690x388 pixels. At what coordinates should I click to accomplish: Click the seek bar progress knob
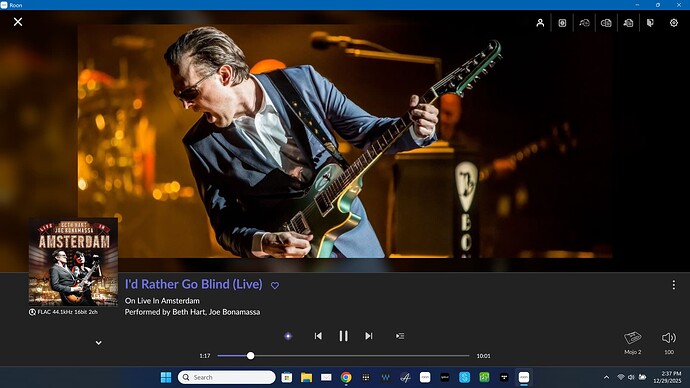(x=250, y=356)
